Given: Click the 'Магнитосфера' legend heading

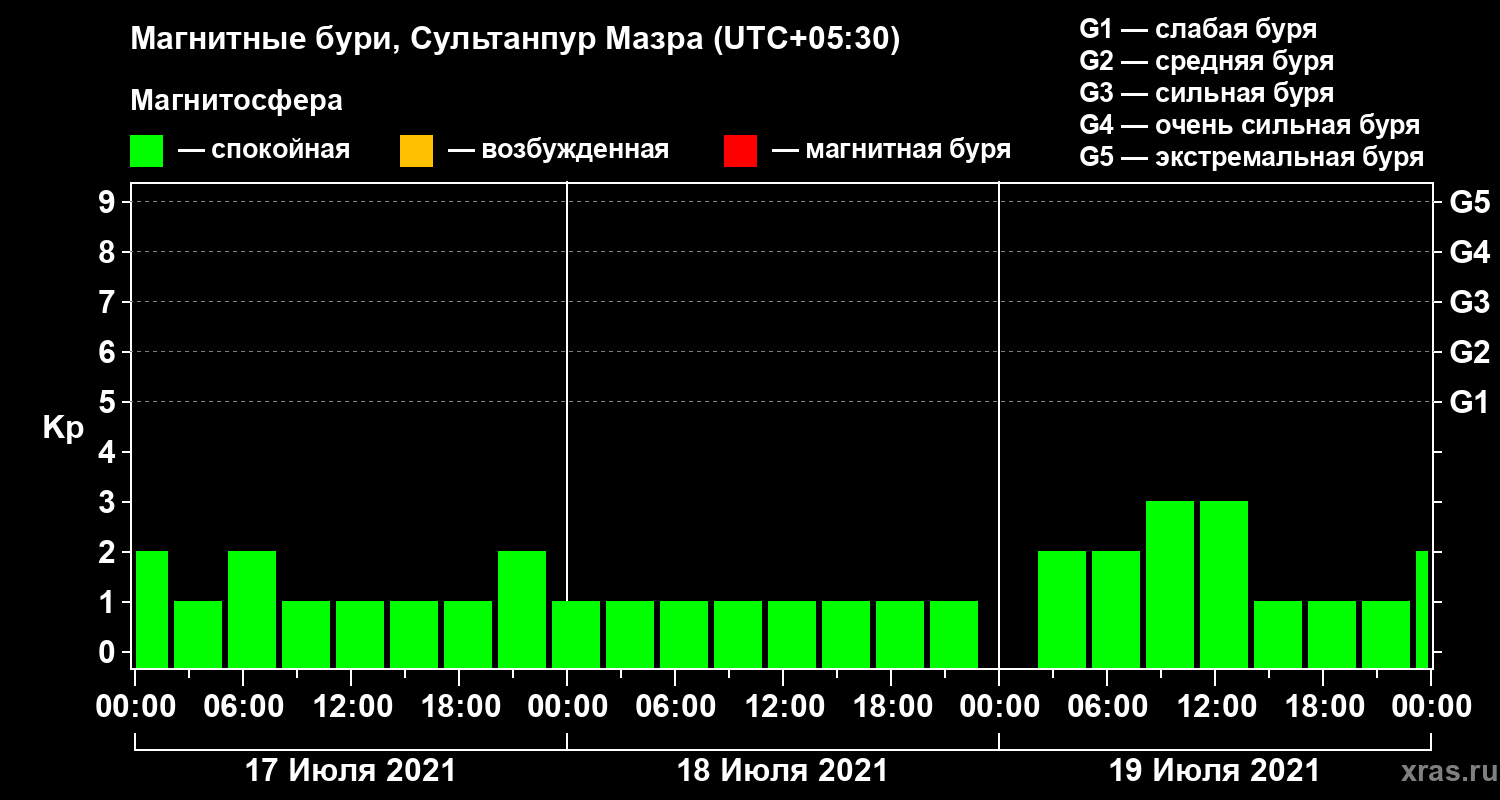Looking at the screenshot, I should point(236,101).
